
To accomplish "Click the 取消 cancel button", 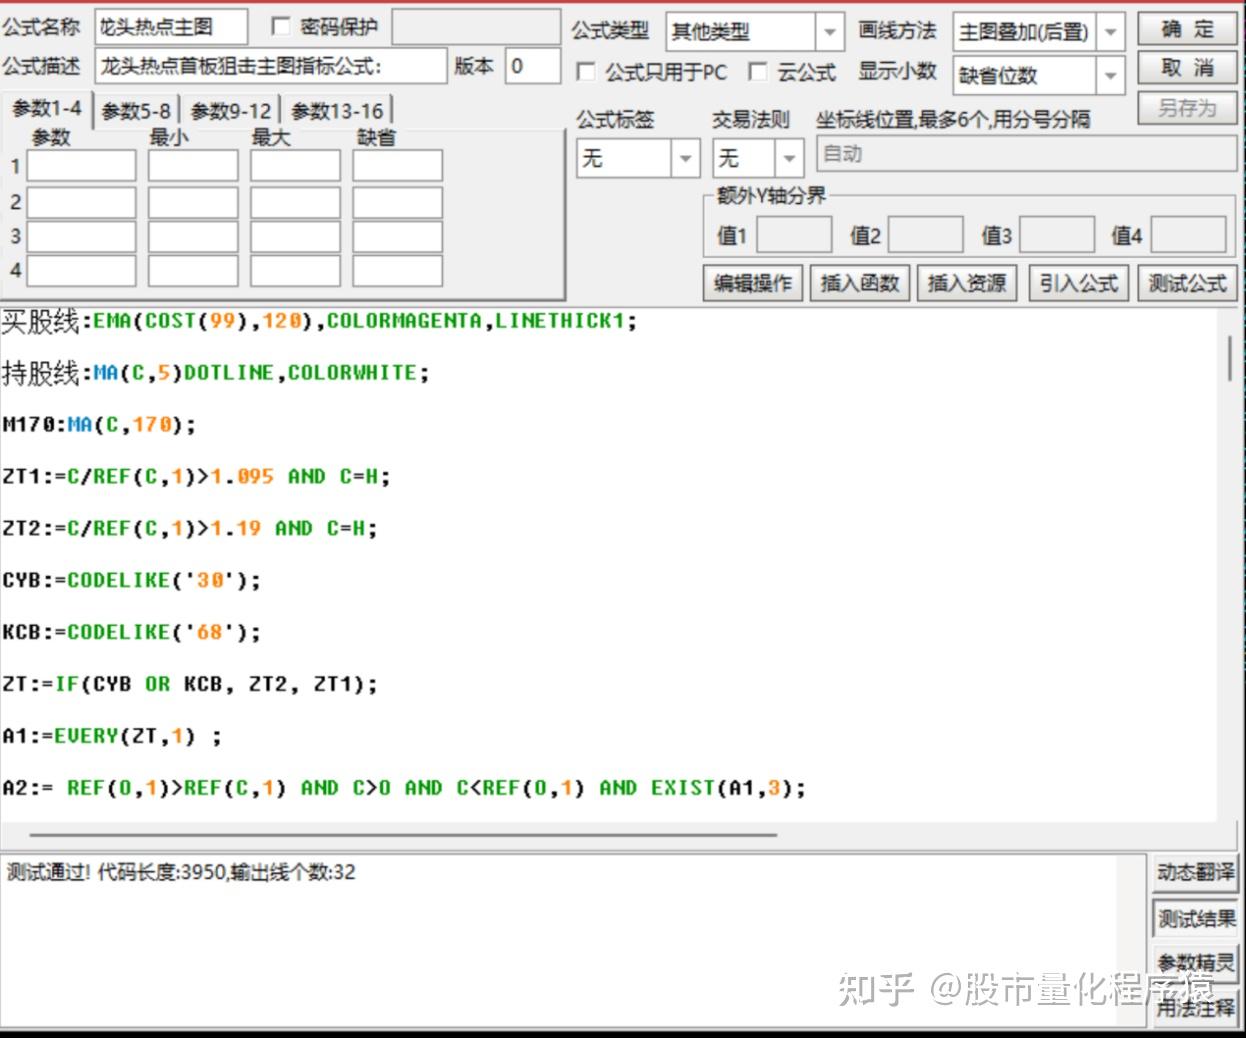I will coord(1187,68).
